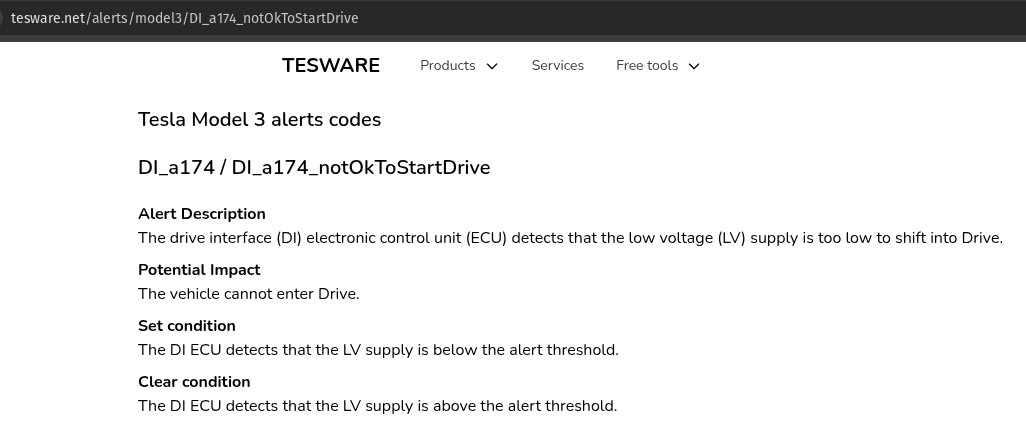
Task: Click the 'below the alert threshold' sentence
Action: click(378, 350)
